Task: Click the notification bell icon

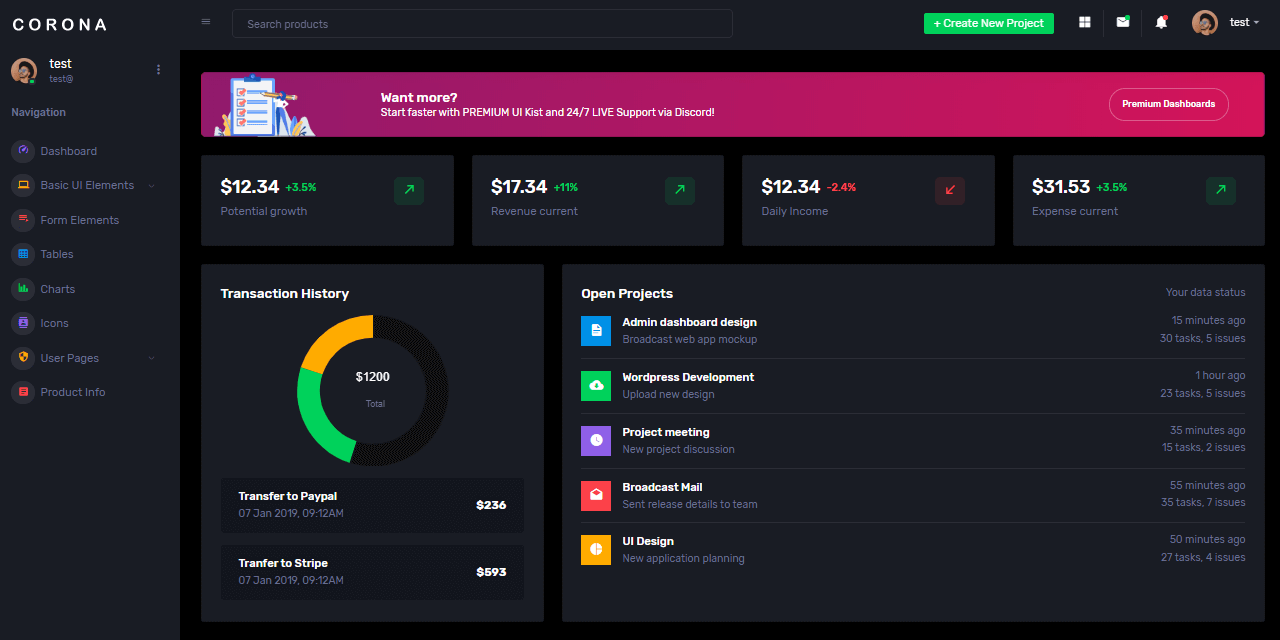Action: tap(1161, 21)
